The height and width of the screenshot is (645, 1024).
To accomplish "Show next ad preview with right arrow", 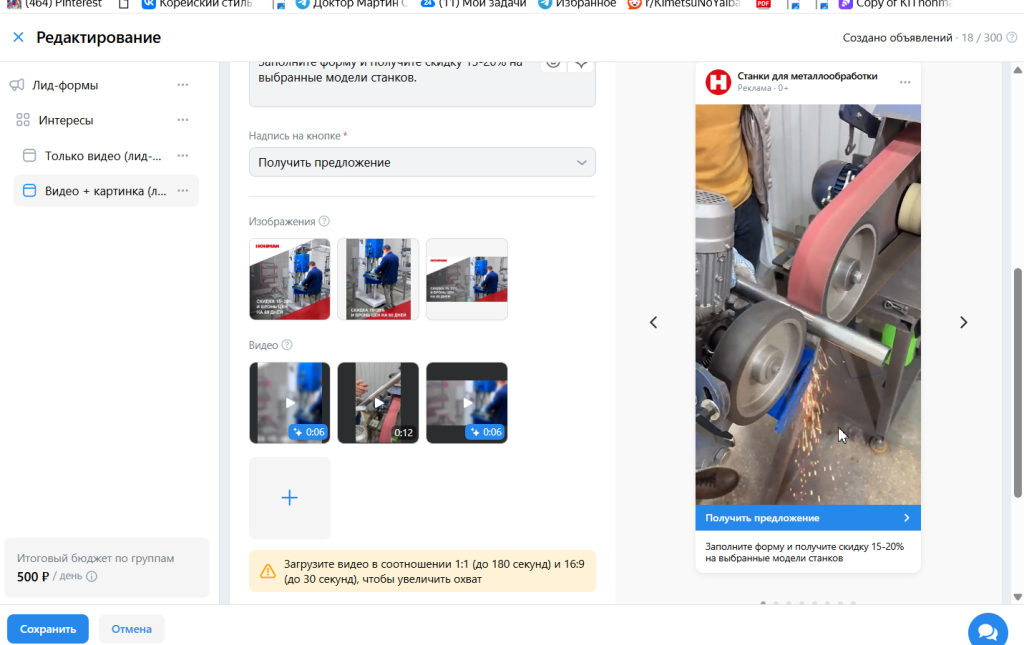I will (x=963, y=322).
